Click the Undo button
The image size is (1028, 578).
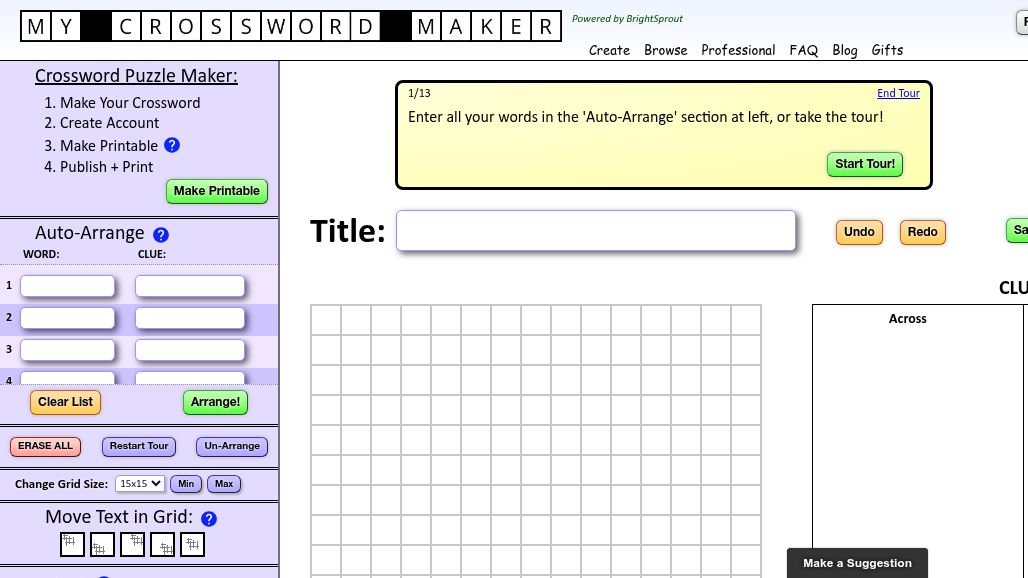click(x=859, y=232)
